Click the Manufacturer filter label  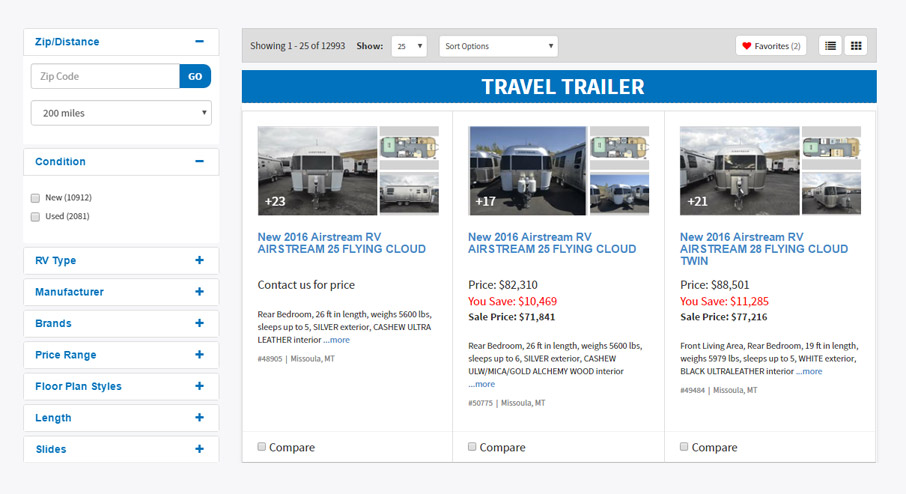[69, 292]
